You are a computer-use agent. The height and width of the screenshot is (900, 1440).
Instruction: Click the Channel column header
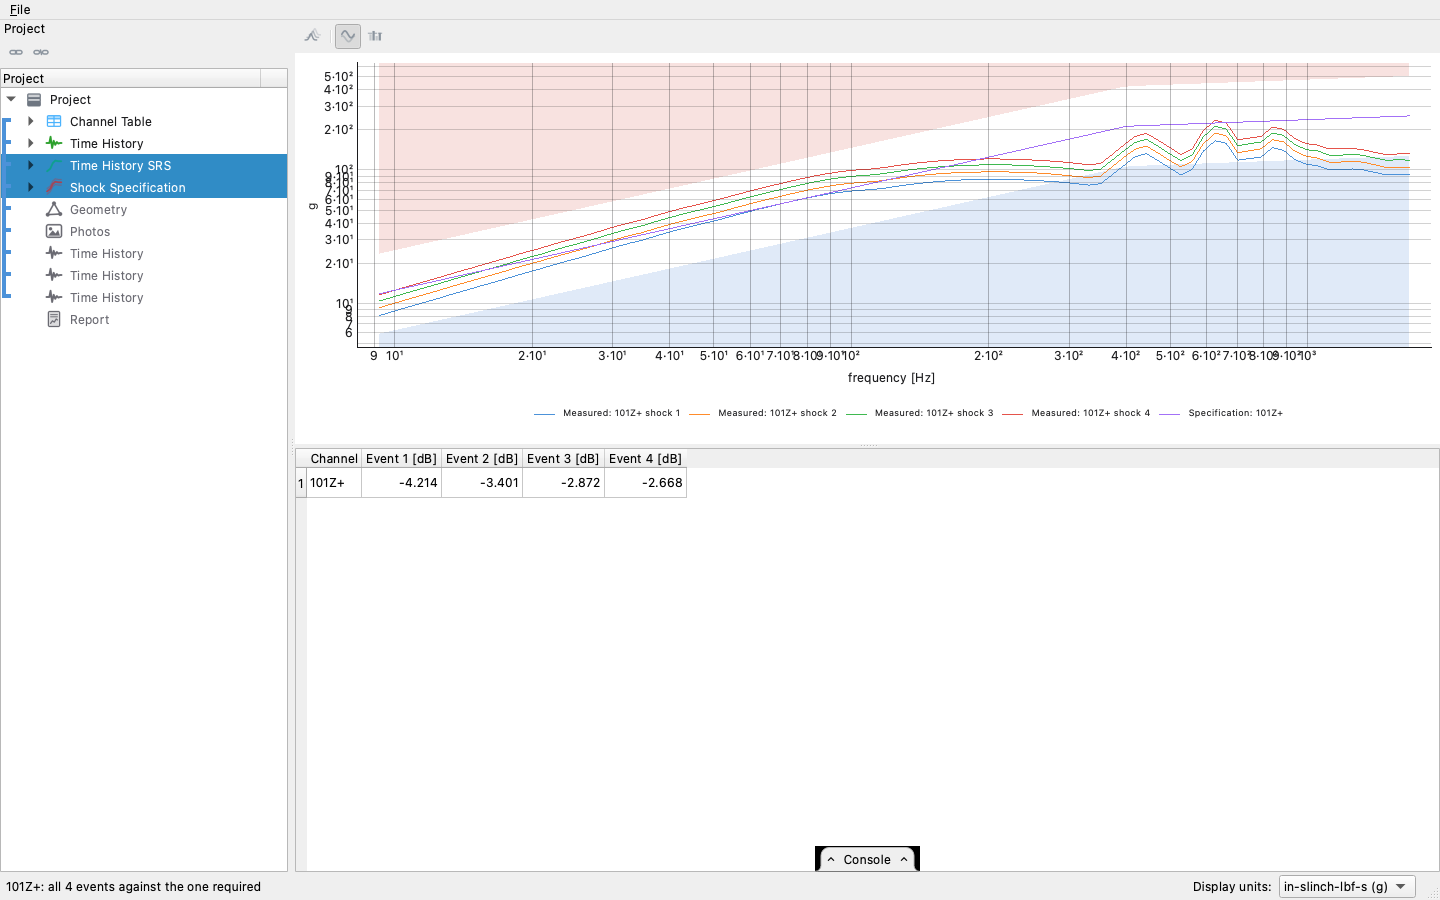pyautogui.click(x=334, y=458)
